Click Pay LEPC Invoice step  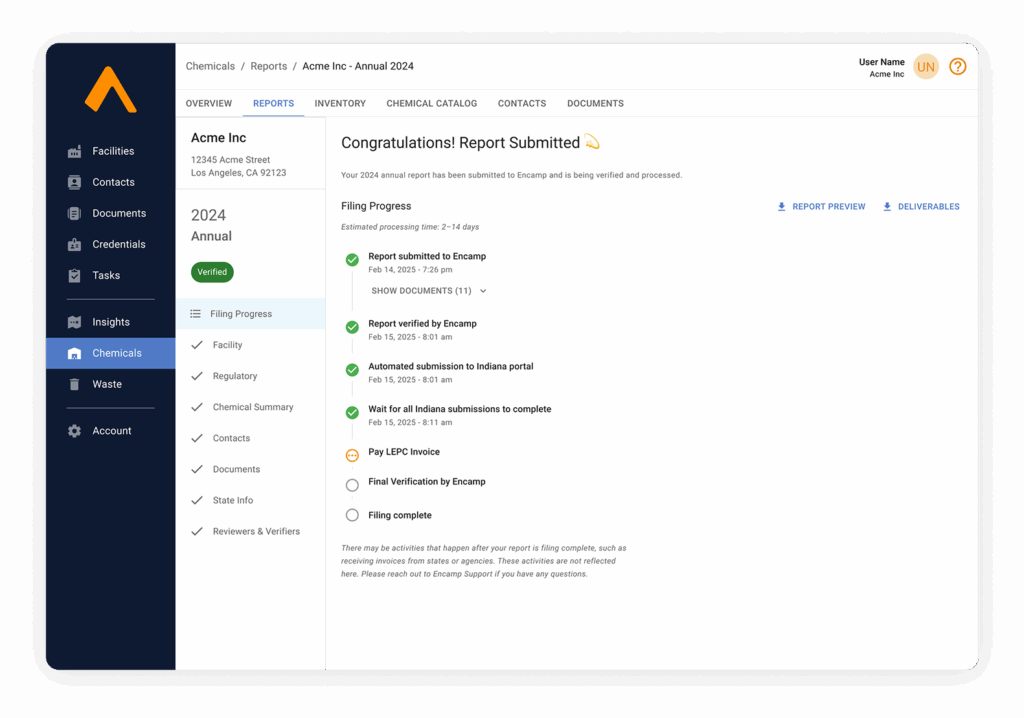tap(404, 451)
